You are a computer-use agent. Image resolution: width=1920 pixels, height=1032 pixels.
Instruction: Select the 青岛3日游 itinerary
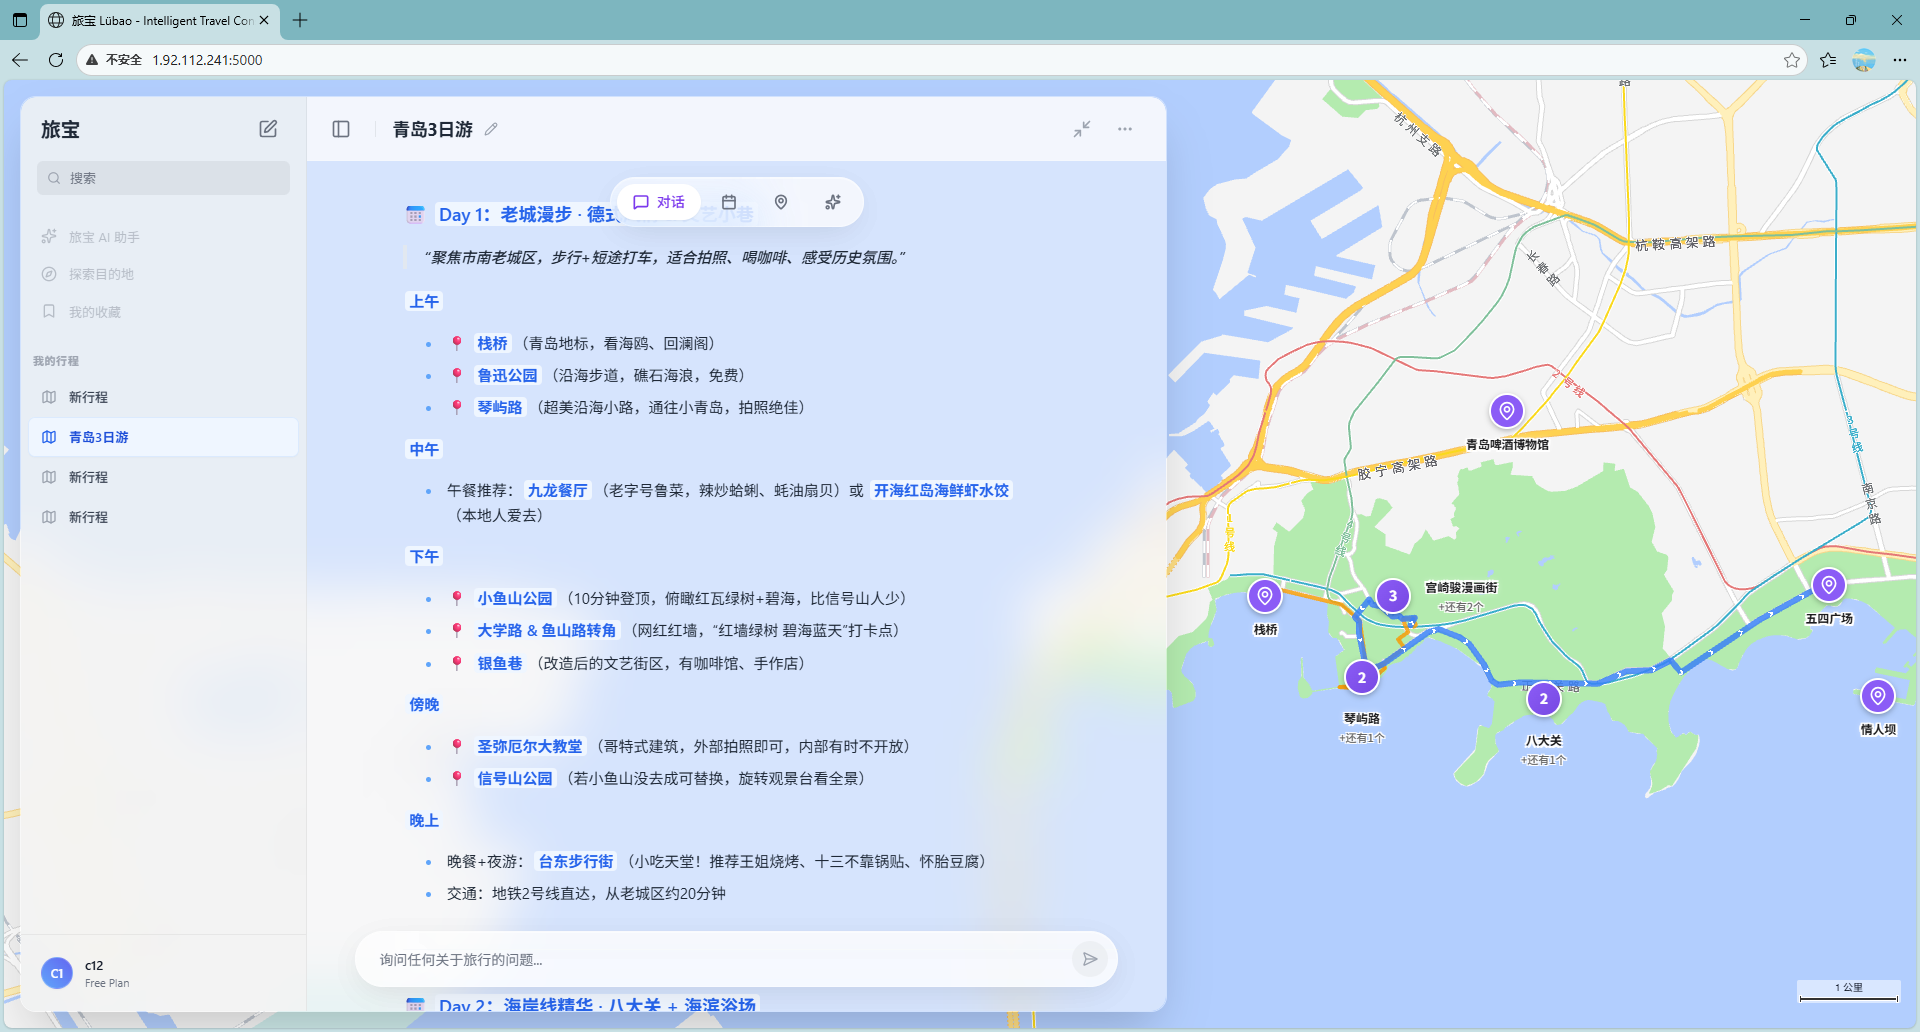(163, 437)
